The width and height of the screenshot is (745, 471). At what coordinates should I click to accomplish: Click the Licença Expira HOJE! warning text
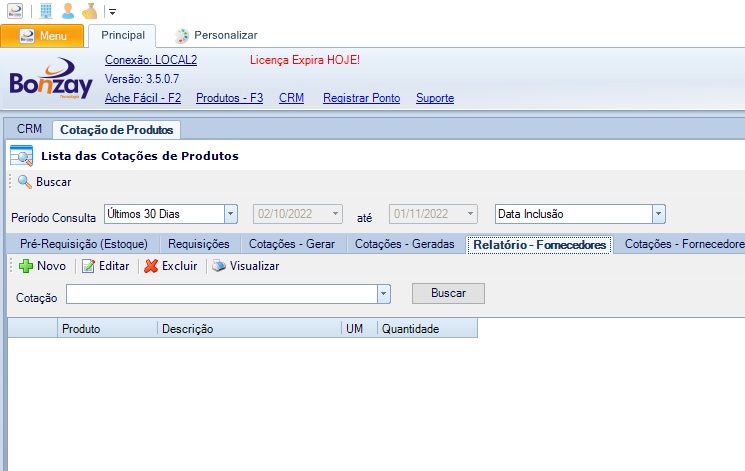305,60
